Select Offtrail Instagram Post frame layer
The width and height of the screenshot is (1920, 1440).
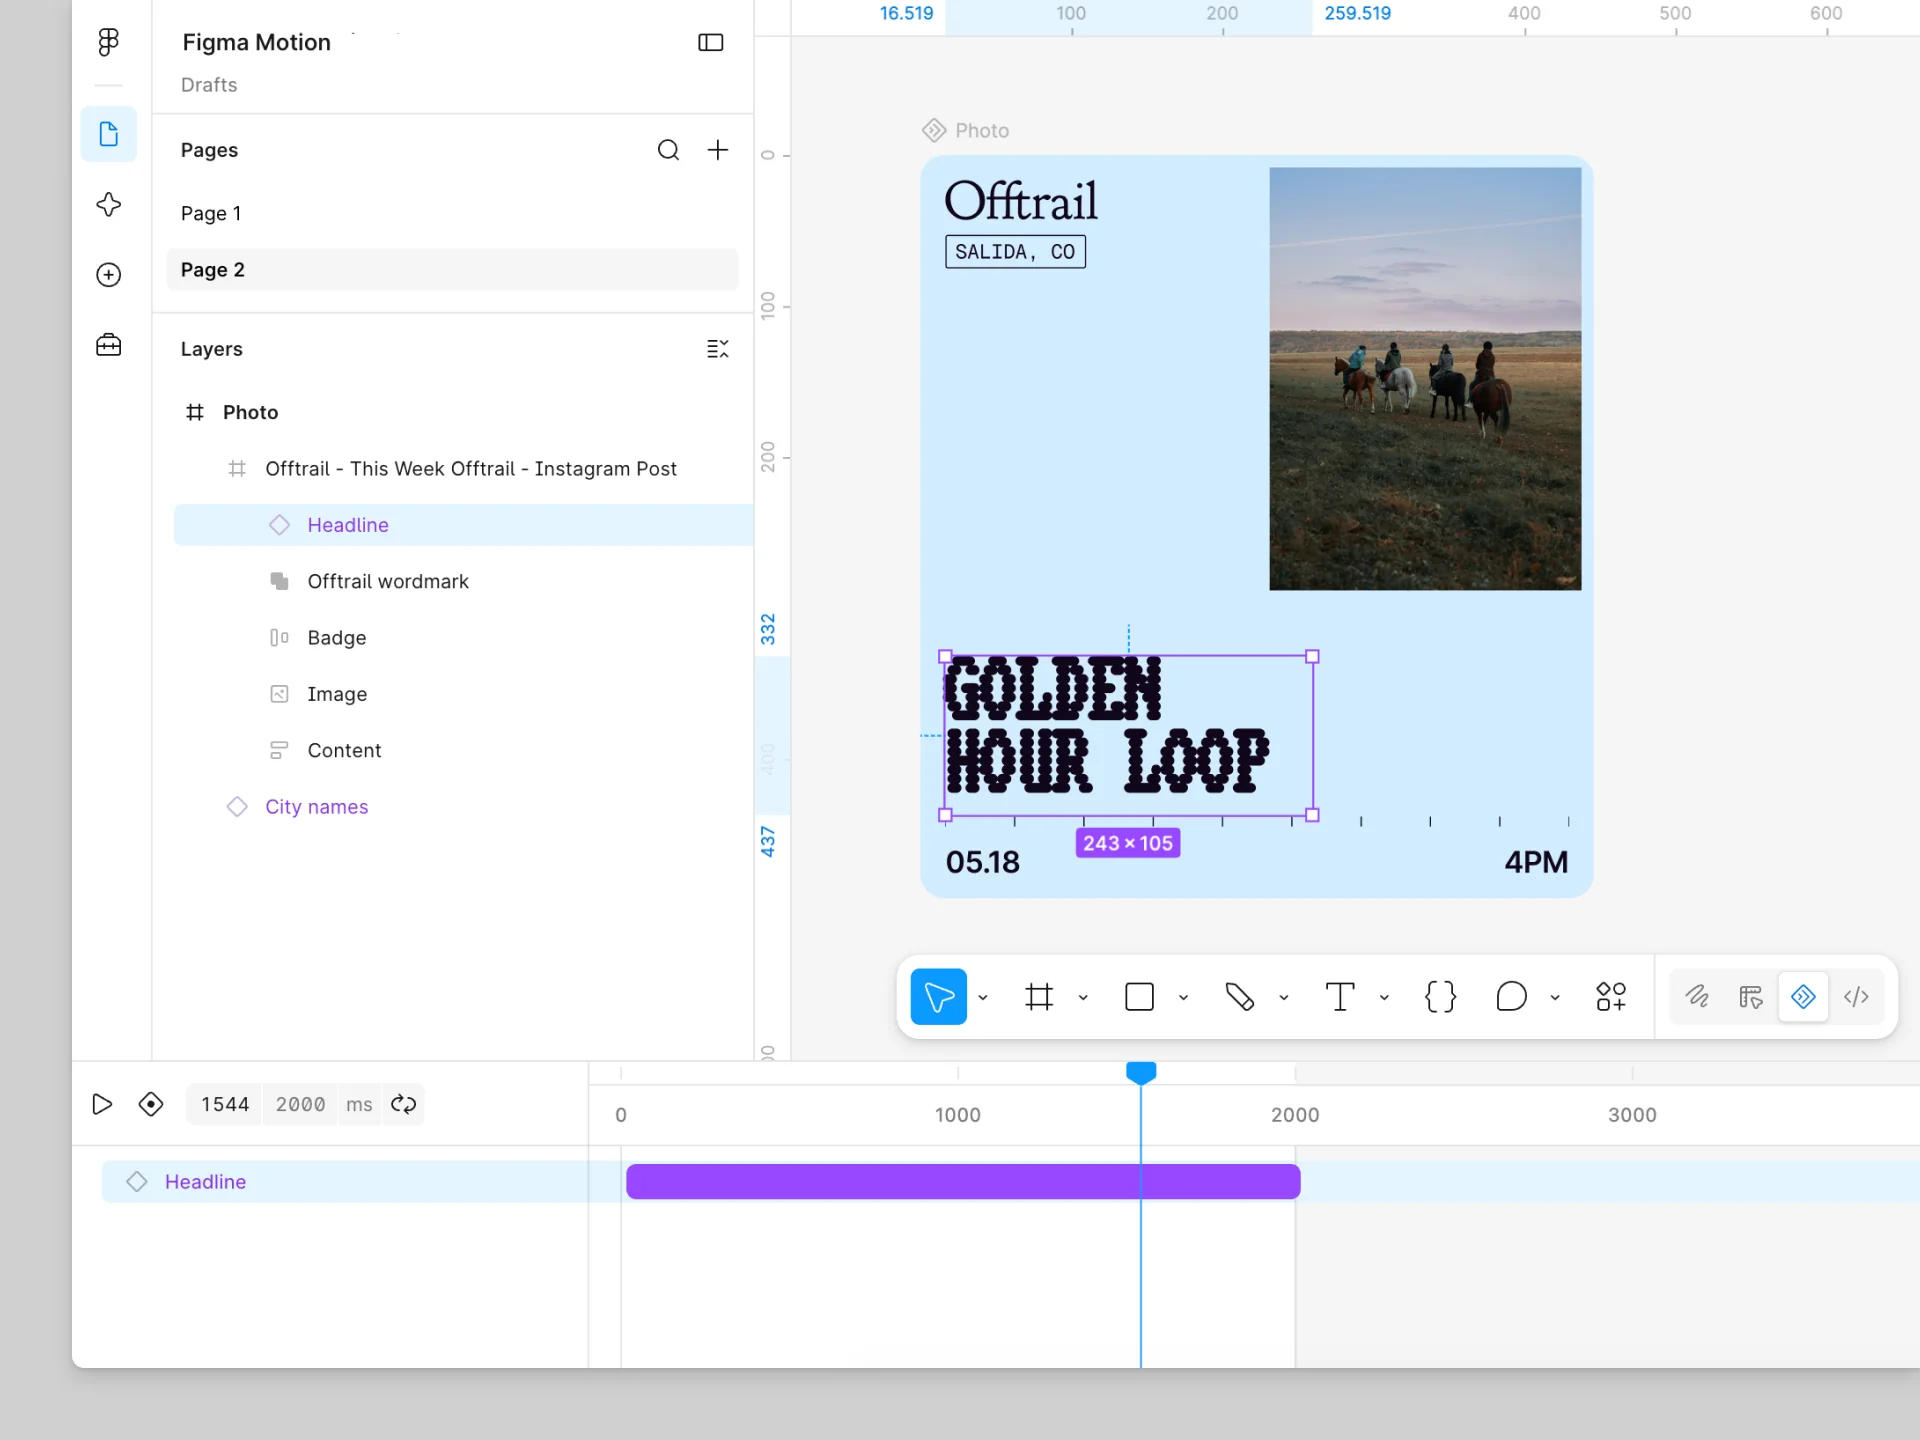click(463, 469)
